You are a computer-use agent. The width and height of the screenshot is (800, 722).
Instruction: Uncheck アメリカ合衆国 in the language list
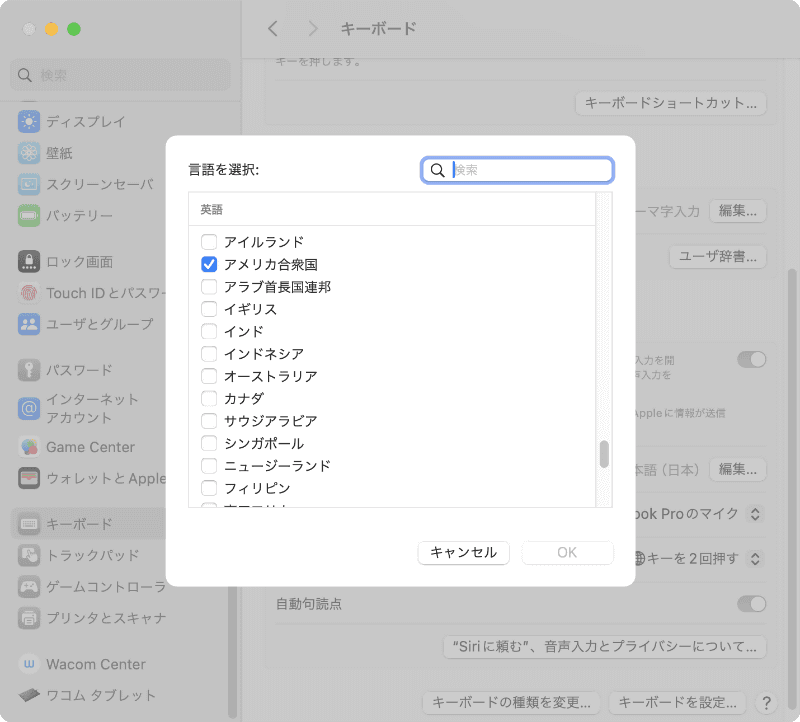point(207,264)
